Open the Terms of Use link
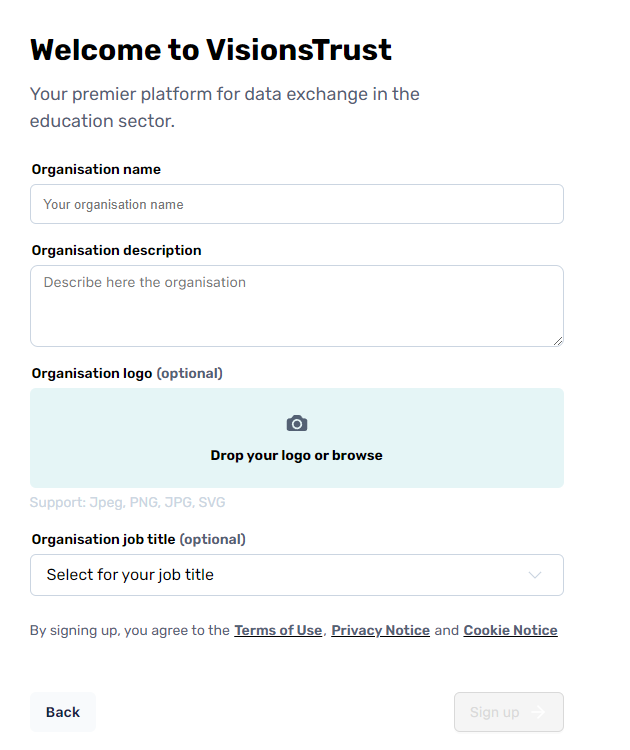Screen dimensions: 630x750 [278, 630]
